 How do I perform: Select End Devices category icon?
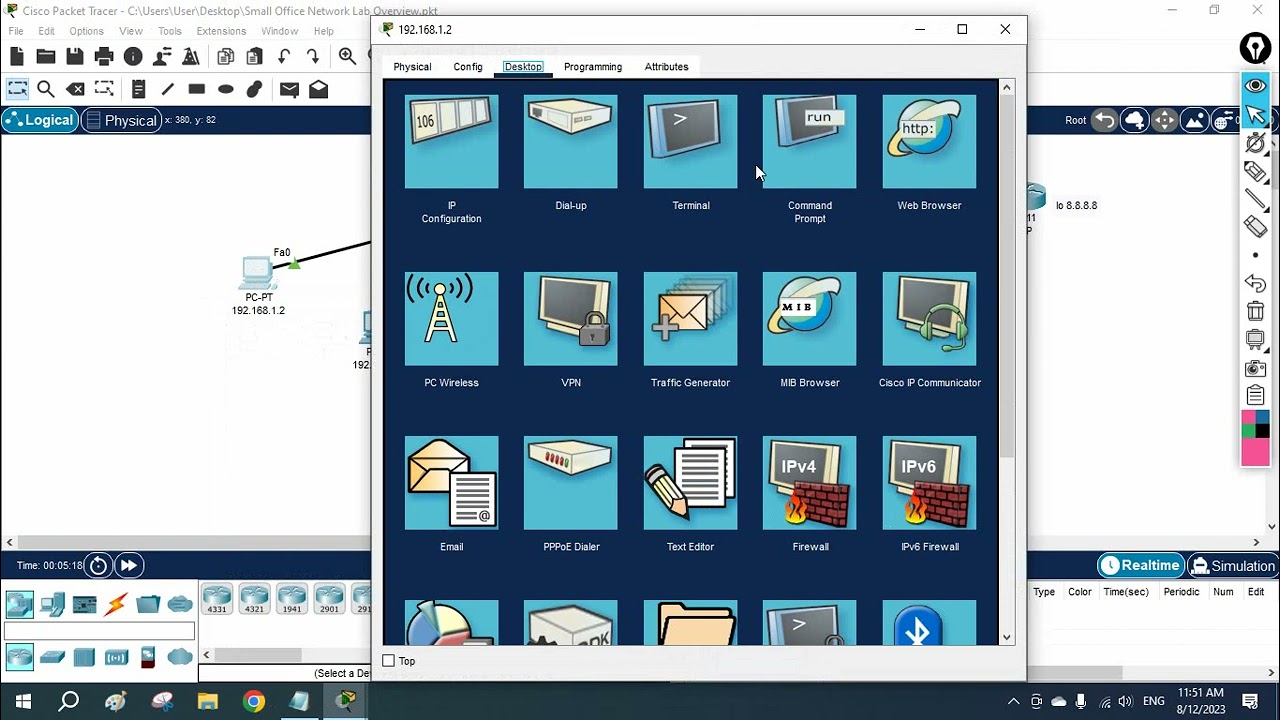point(52,604)
